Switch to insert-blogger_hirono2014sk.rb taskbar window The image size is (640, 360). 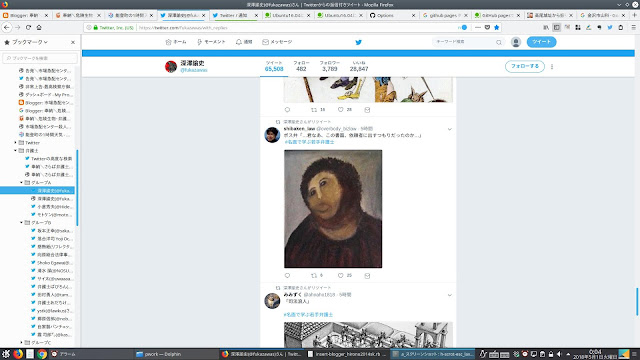[x=346, y=354]
